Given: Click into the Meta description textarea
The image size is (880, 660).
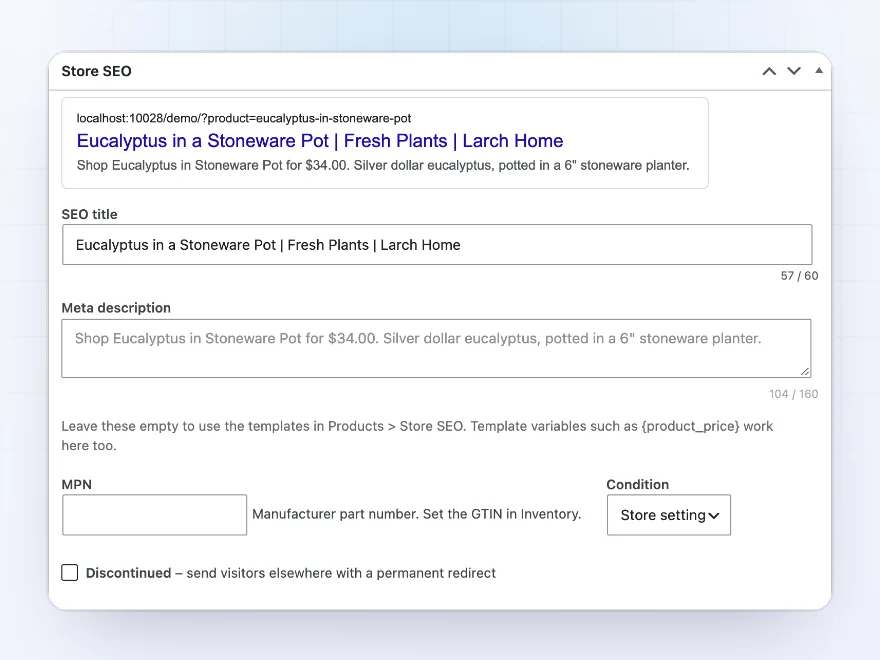Looking at the screenshot, I should 436,349.
